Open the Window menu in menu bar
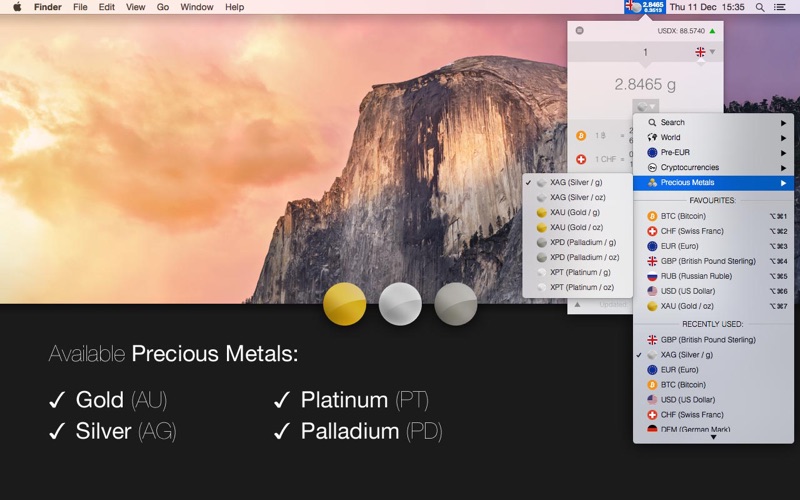 pos(196,7)
